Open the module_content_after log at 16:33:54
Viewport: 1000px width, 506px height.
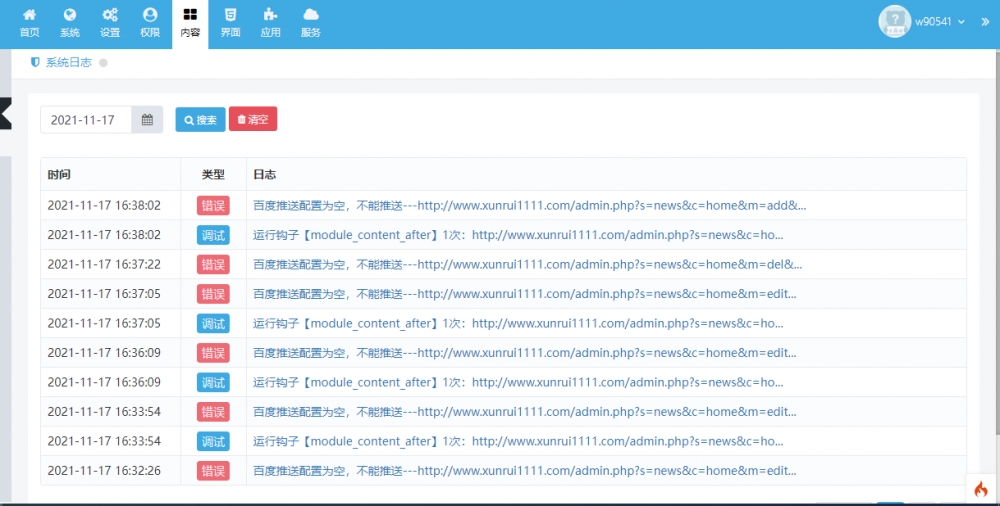518,441
